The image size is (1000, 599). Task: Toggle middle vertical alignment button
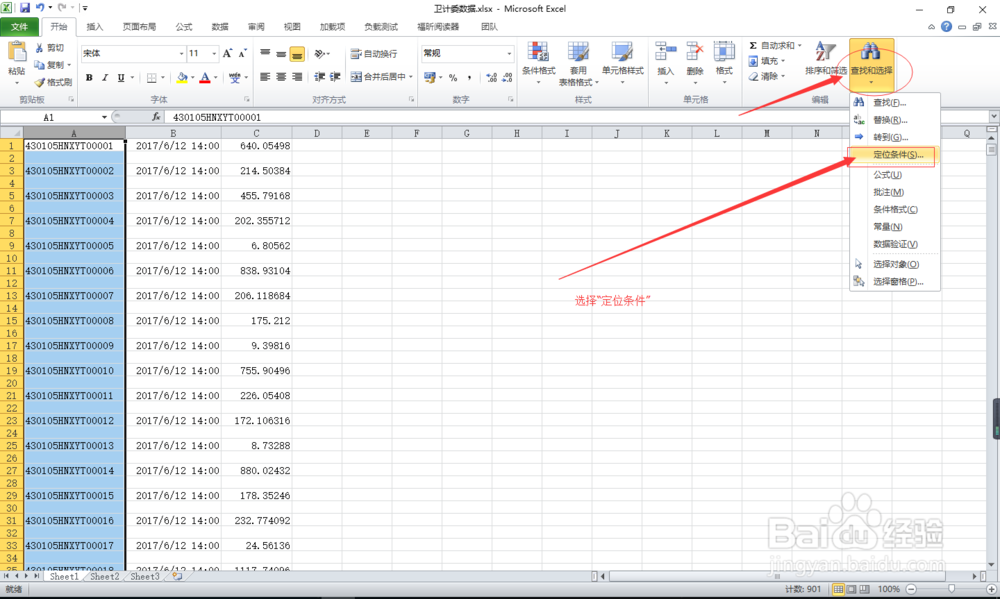pyautogui.click(x=281, y=54)
